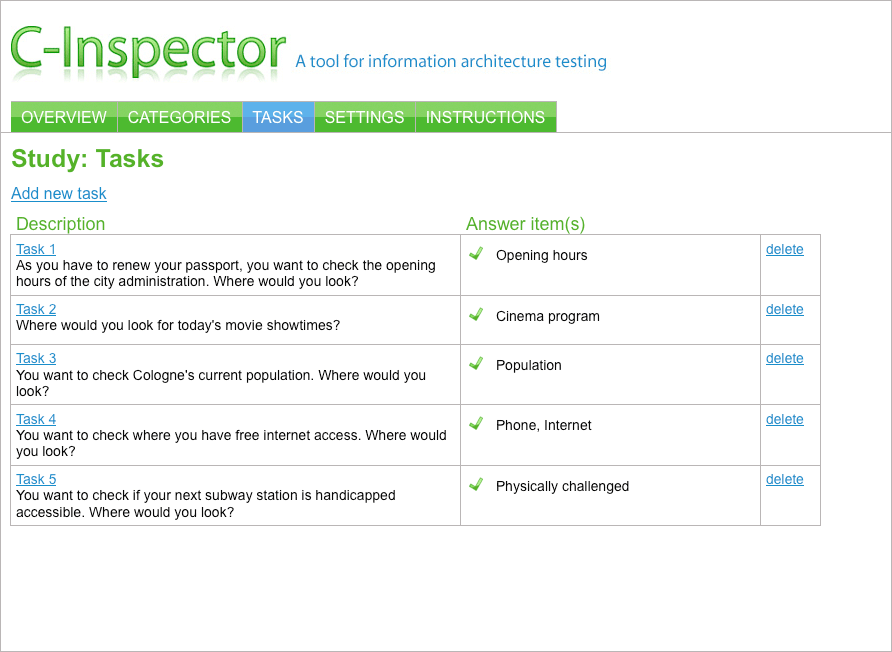
Task: Select the SETTINGS tab
Action: [364, 117]
